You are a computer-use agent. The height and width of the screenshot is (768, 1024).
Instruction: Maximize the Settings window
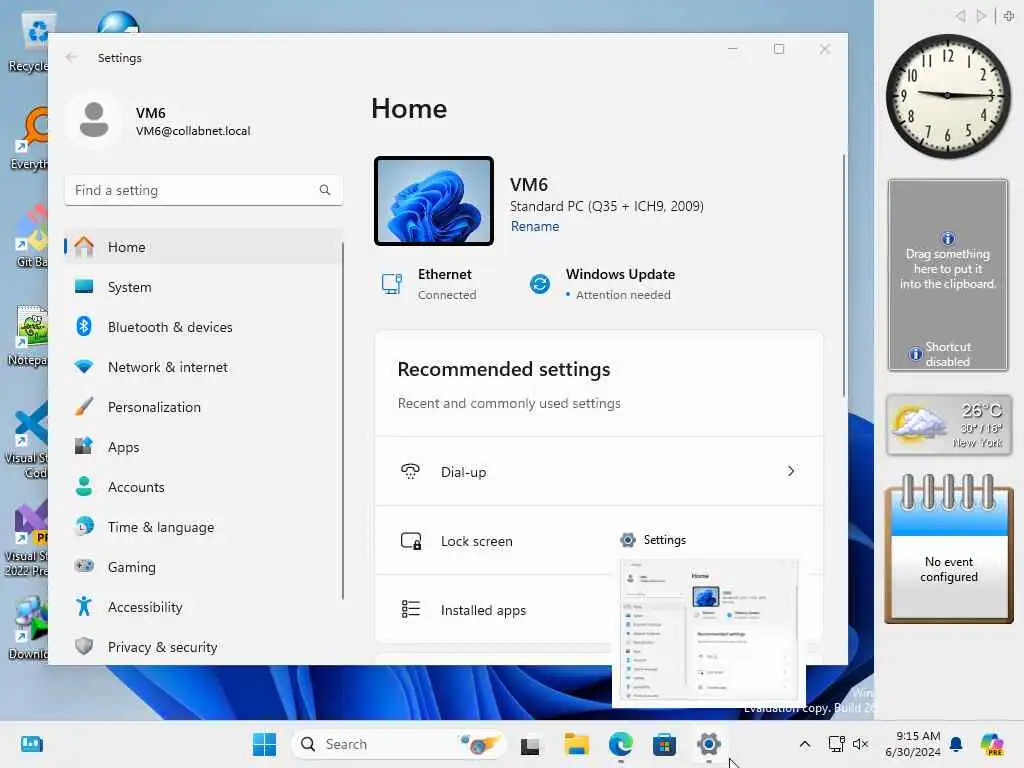[x=778, y=49]
